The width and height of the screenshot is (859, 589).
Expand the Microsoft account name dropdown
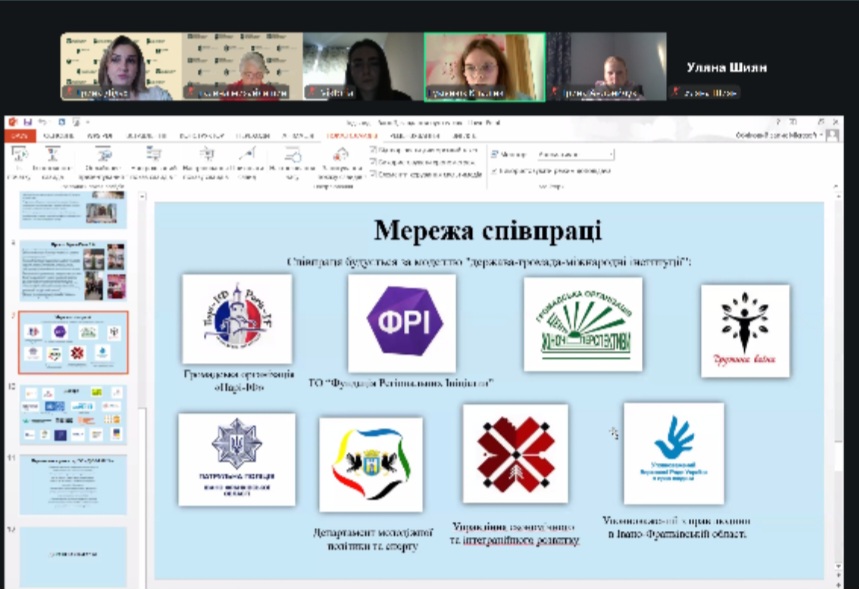781,135
